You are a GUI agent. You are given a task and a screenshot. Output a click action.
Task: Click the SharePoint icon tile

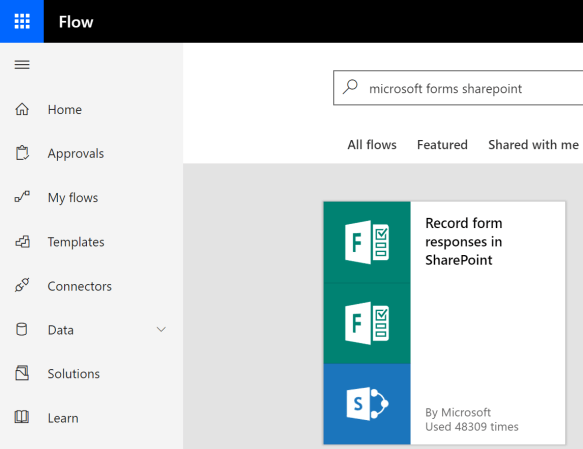pyautogui.click(x=367, y=404)
